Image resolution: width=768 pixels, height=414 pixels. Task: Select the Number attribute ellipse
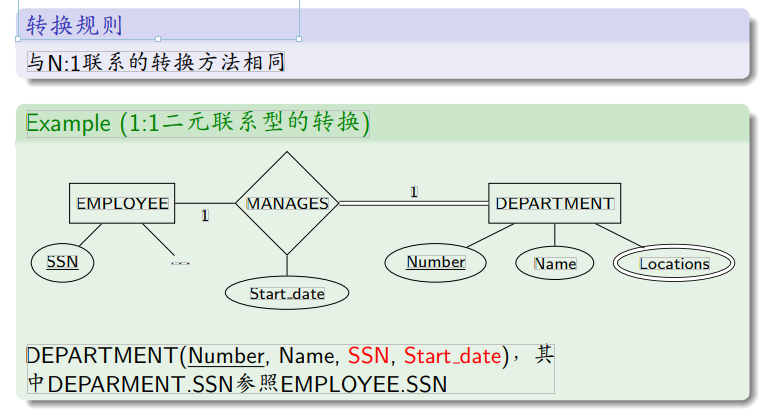(x=435, y=262)
